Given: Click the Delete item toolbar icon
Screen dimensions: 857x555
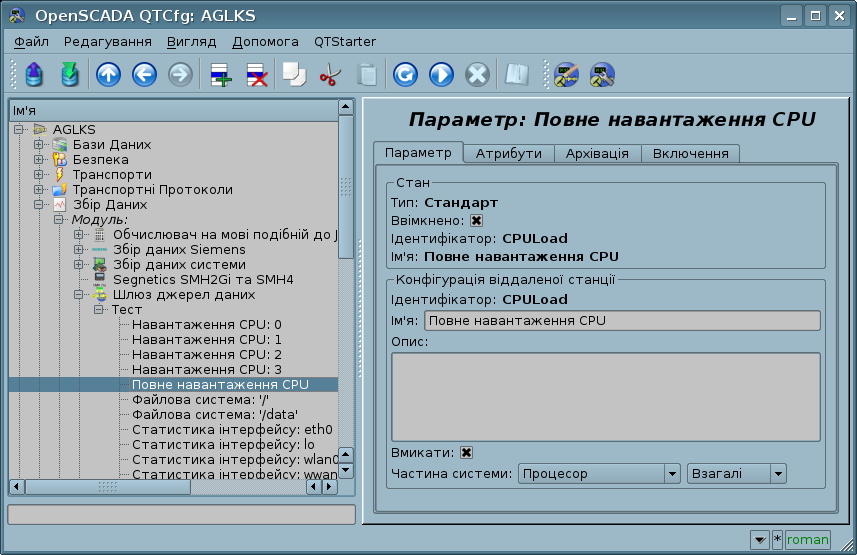Looking at the screenshot, I should (257, 74).
